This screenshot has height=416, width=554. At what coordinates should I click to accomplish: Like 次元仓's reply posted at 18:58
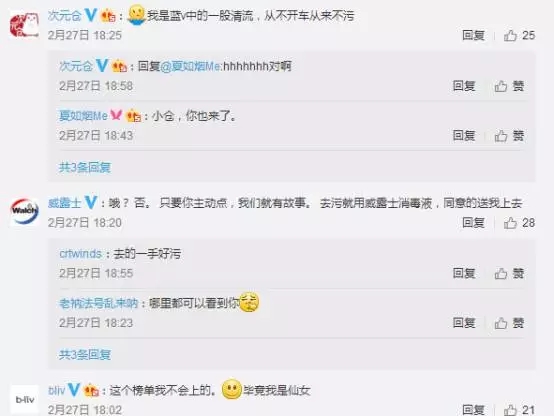[x=509, y=86]
